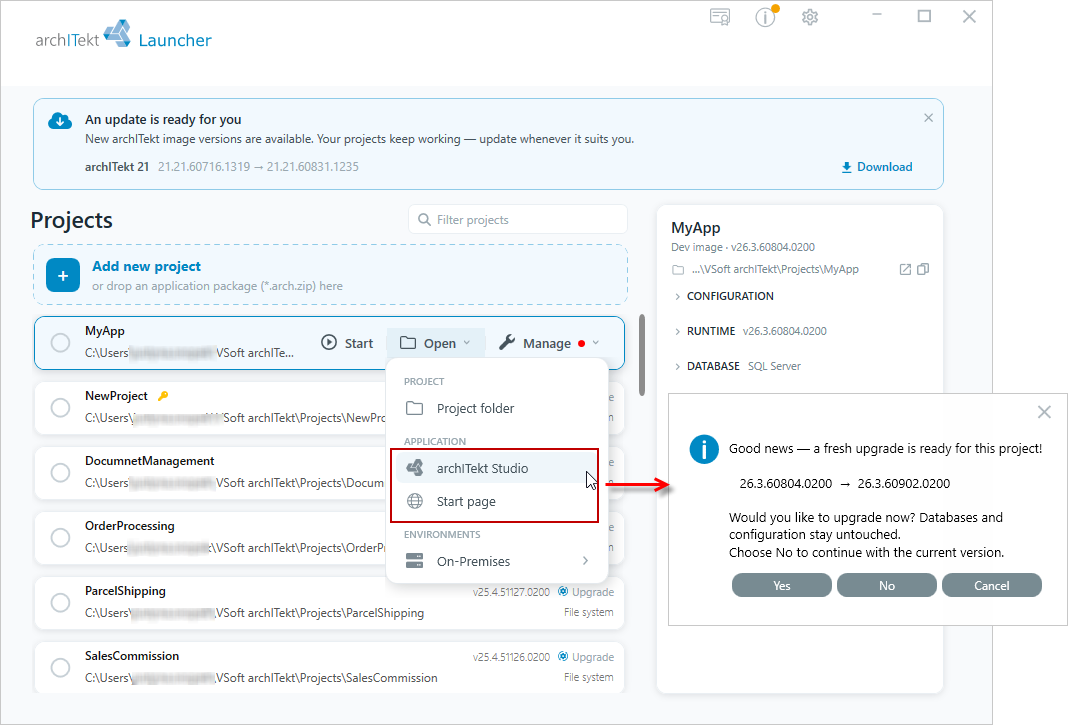Click the Filter projects search field

click(518, 220)
